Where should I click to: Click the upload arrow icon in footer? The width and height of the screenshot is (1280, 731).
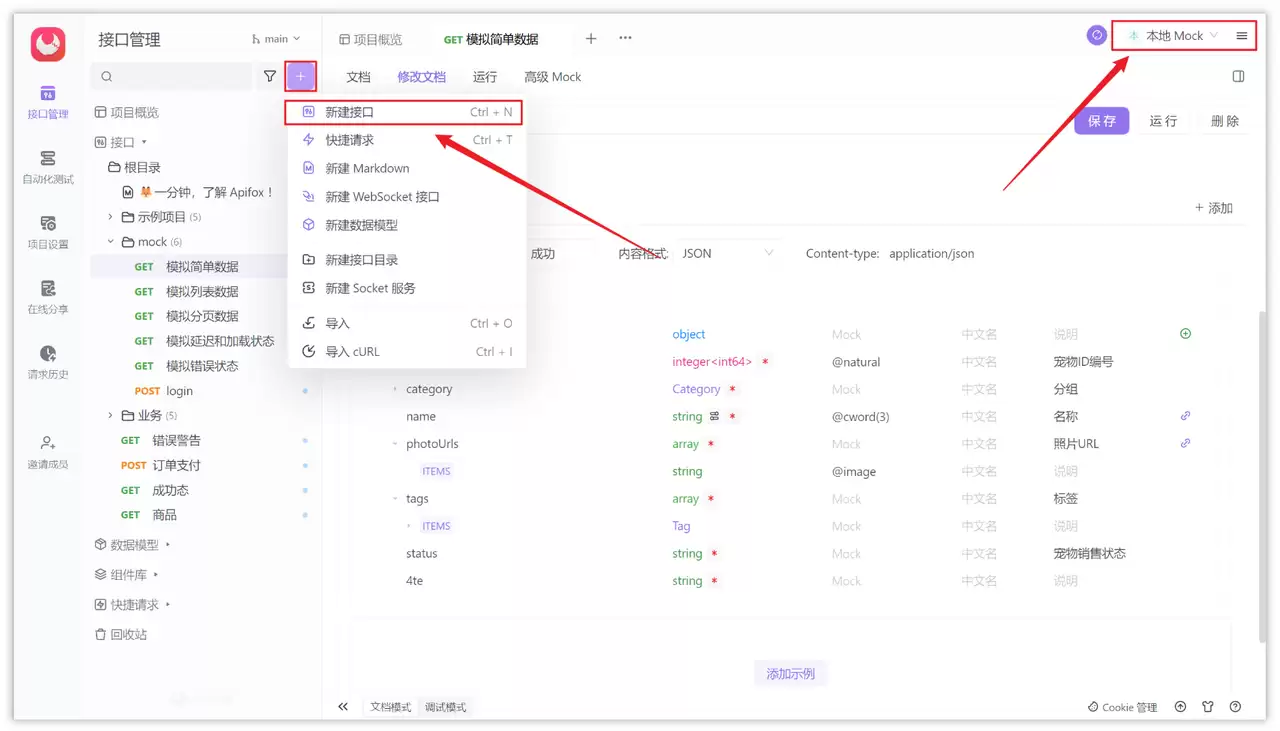pyautogui.click(x=1181, y=706)
